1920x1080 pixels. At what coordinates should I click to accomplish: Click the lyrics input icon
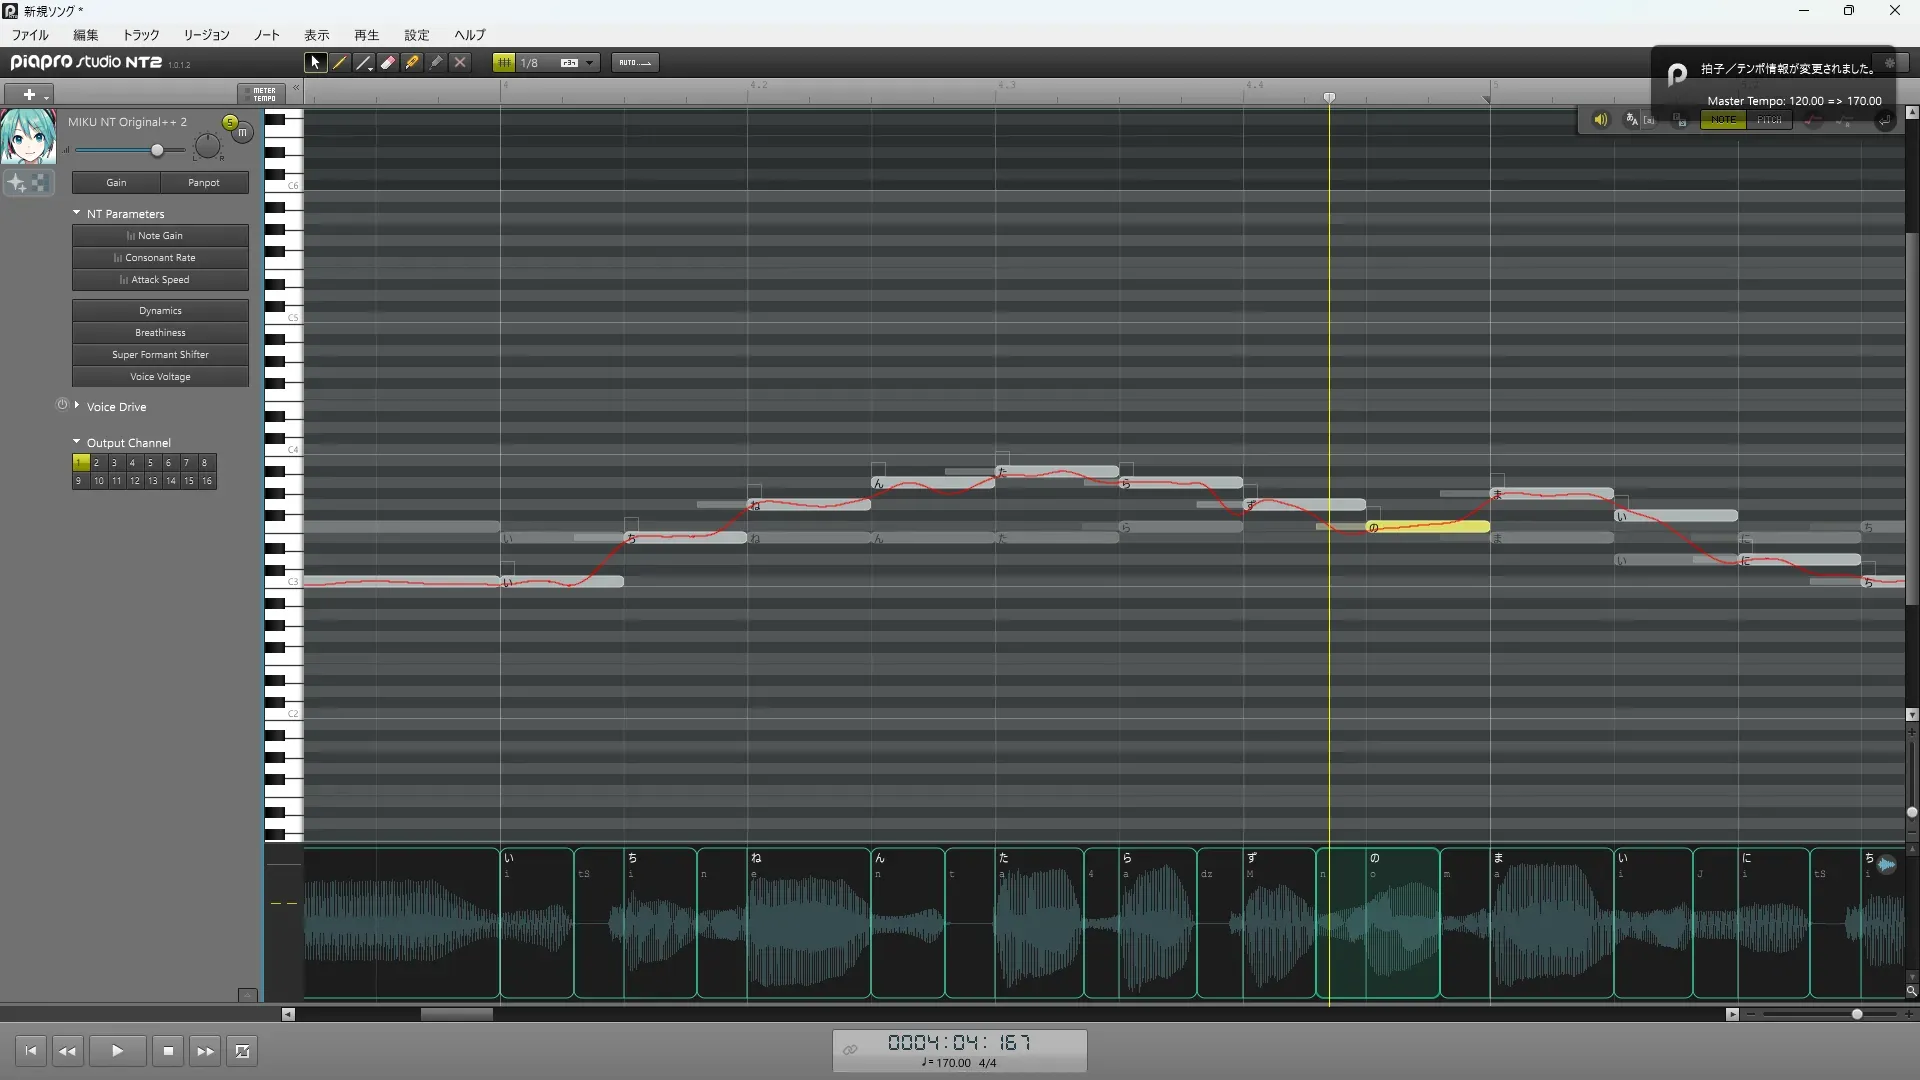(1632, 120)
